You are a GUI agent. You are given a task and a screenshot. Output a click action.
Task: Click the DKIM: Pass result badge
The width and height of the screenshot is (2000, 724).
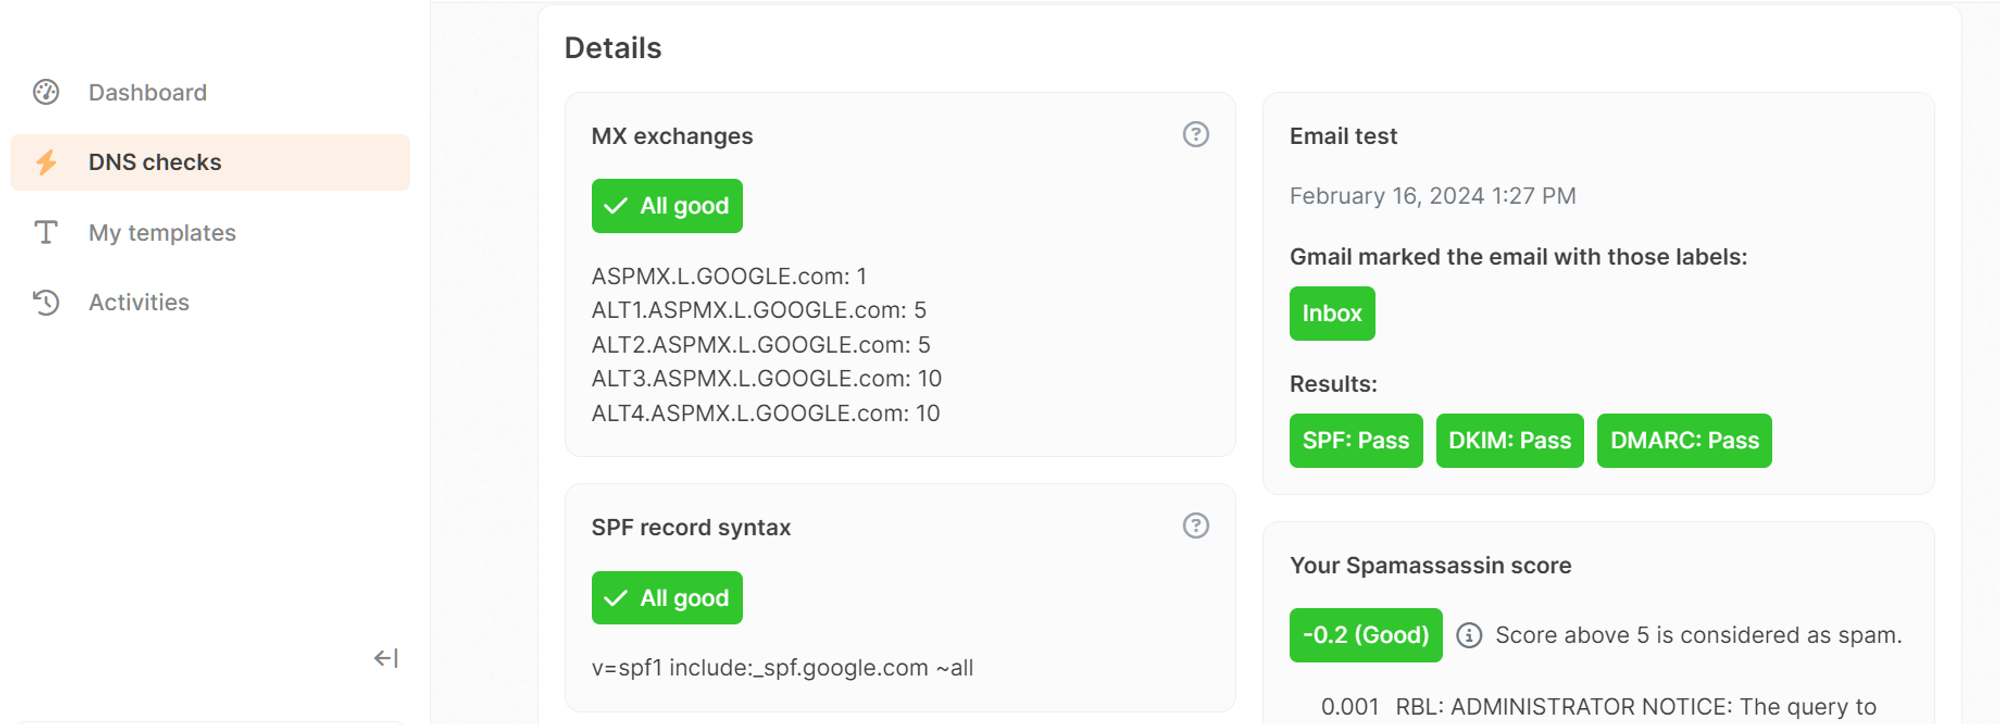[1509, 441]
